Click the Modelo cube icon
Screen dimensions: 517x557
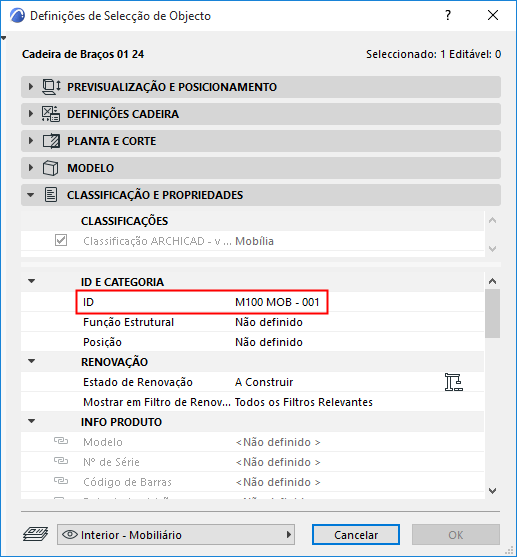tap(50, 168)
